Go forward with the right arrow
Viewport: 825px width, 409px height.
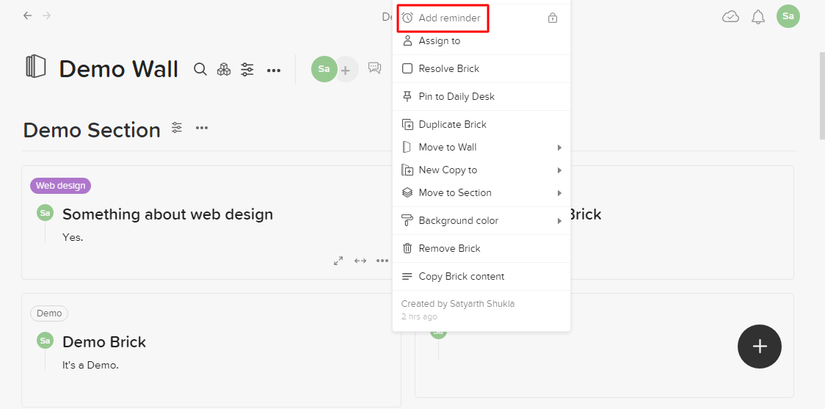click(47, 16)
